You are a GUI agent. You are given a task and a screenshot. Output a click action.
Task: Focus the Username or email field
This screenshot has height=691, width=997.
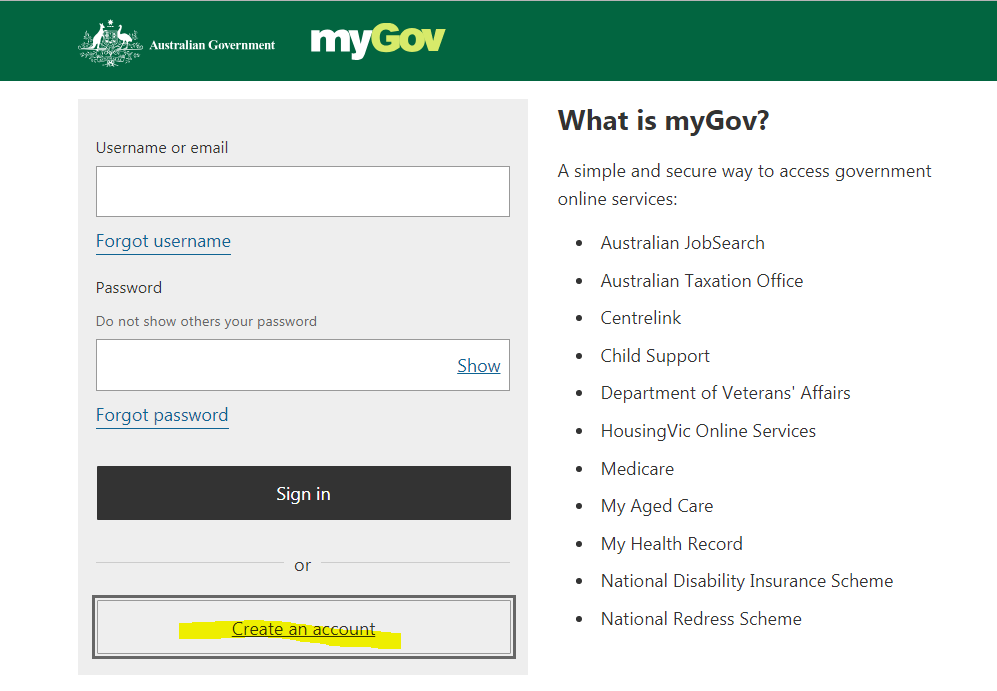[x=303, y=191]
